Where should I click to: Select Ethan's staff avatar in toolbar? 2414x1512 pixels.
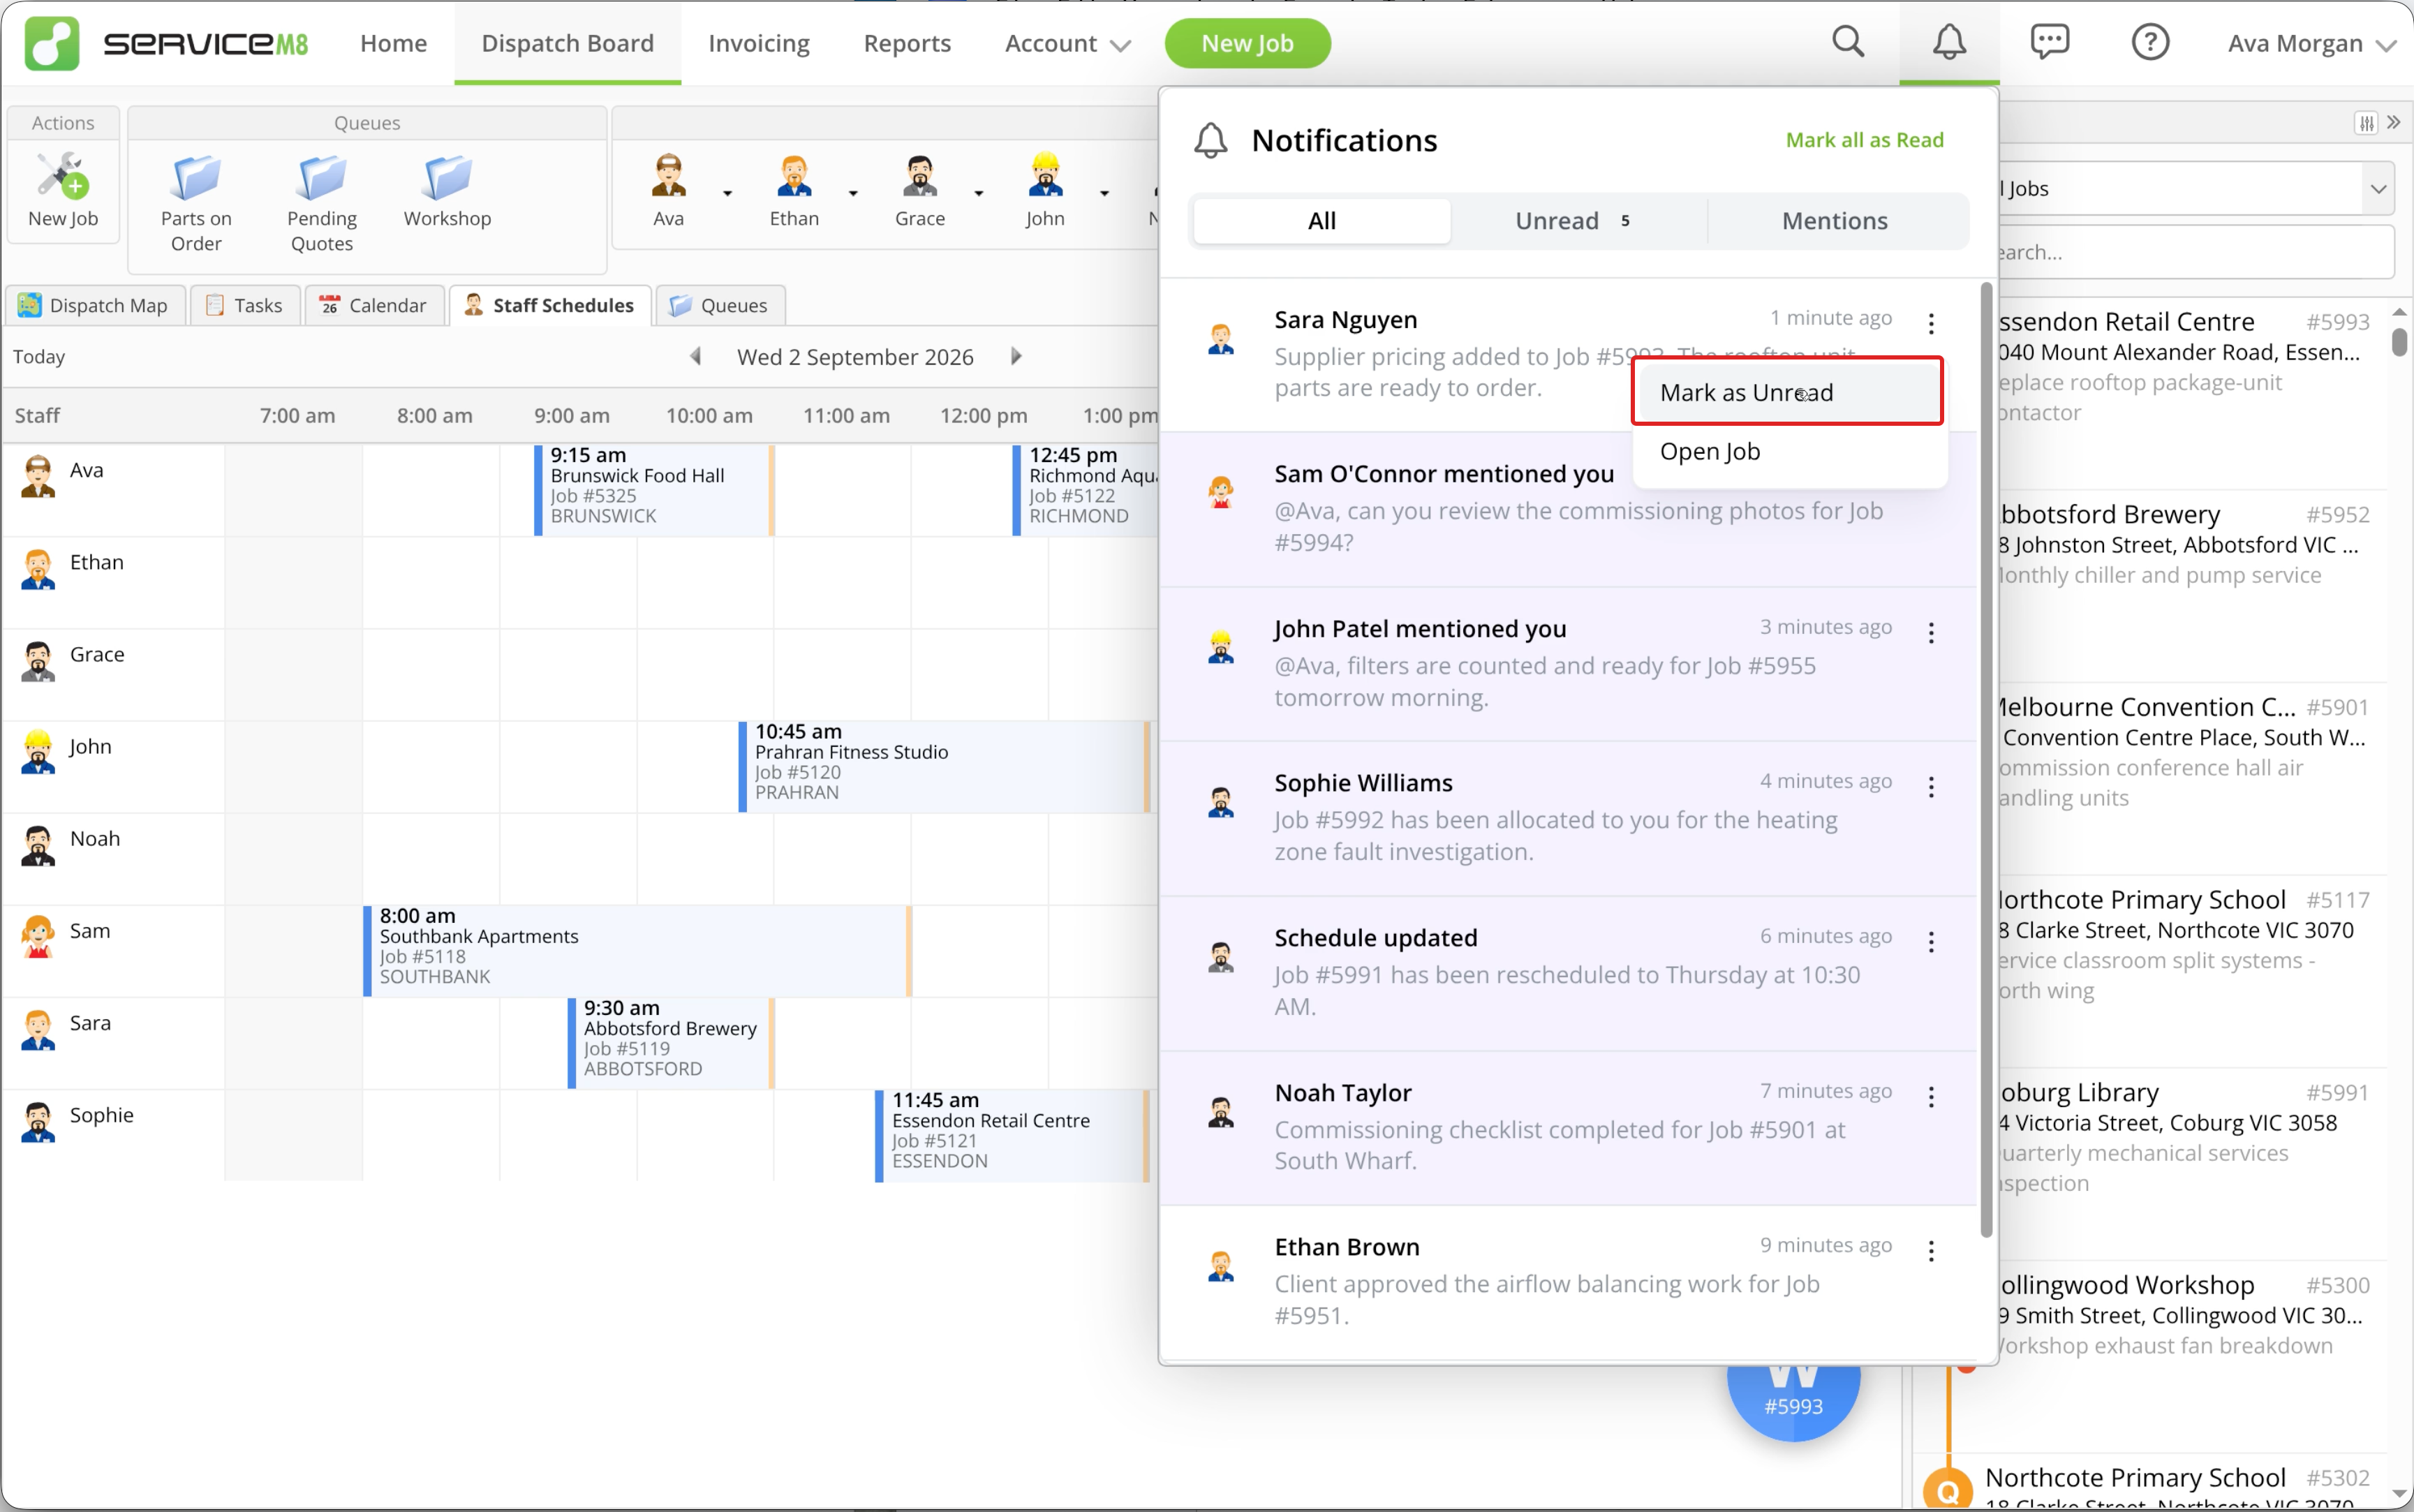[x=794, y=175]
